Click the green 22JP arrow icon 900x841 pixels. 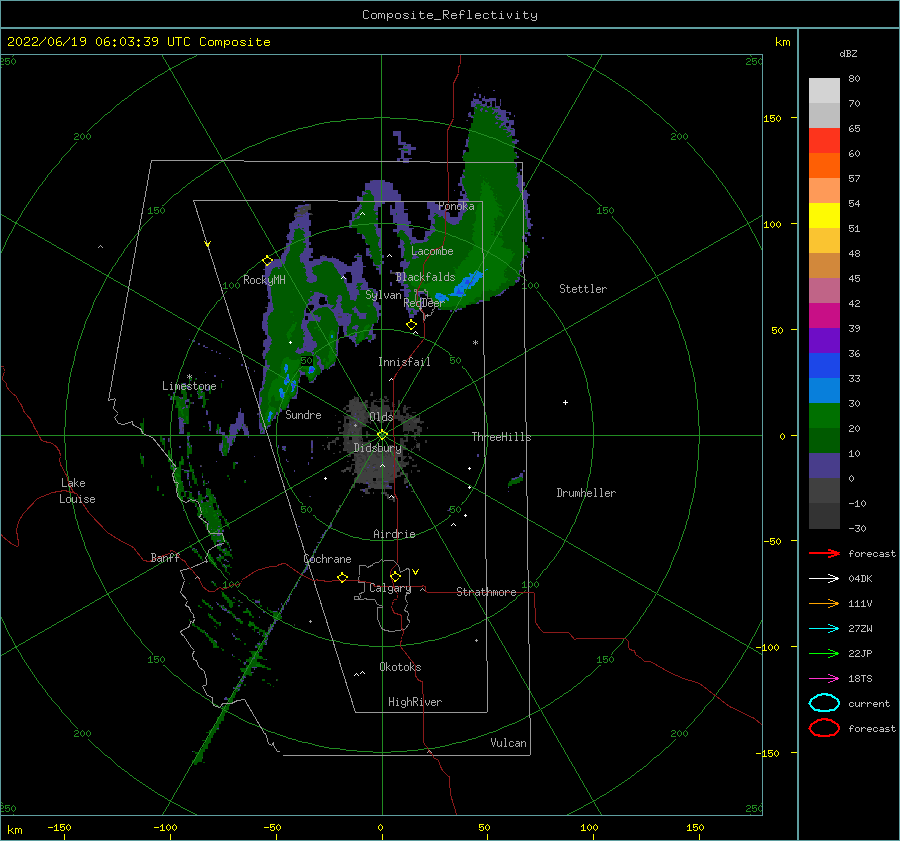(x=824, y=653)
